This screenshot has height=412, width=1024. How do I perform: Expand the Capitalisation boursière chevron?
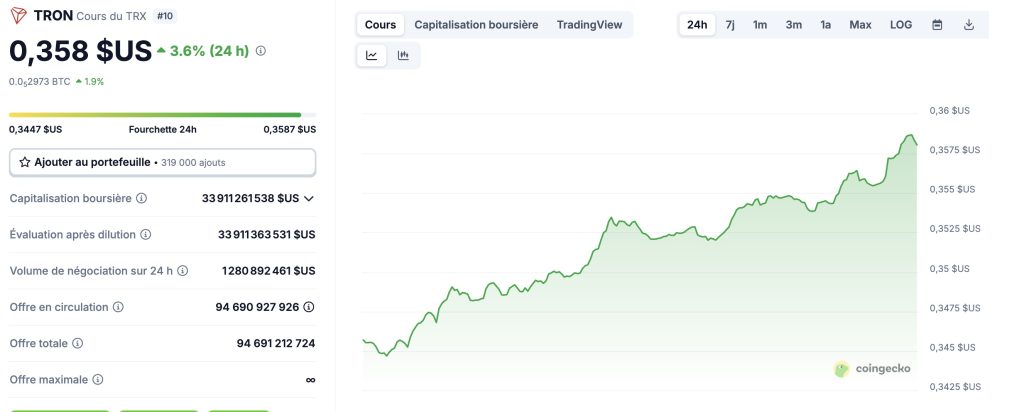(x=309, y=199)
